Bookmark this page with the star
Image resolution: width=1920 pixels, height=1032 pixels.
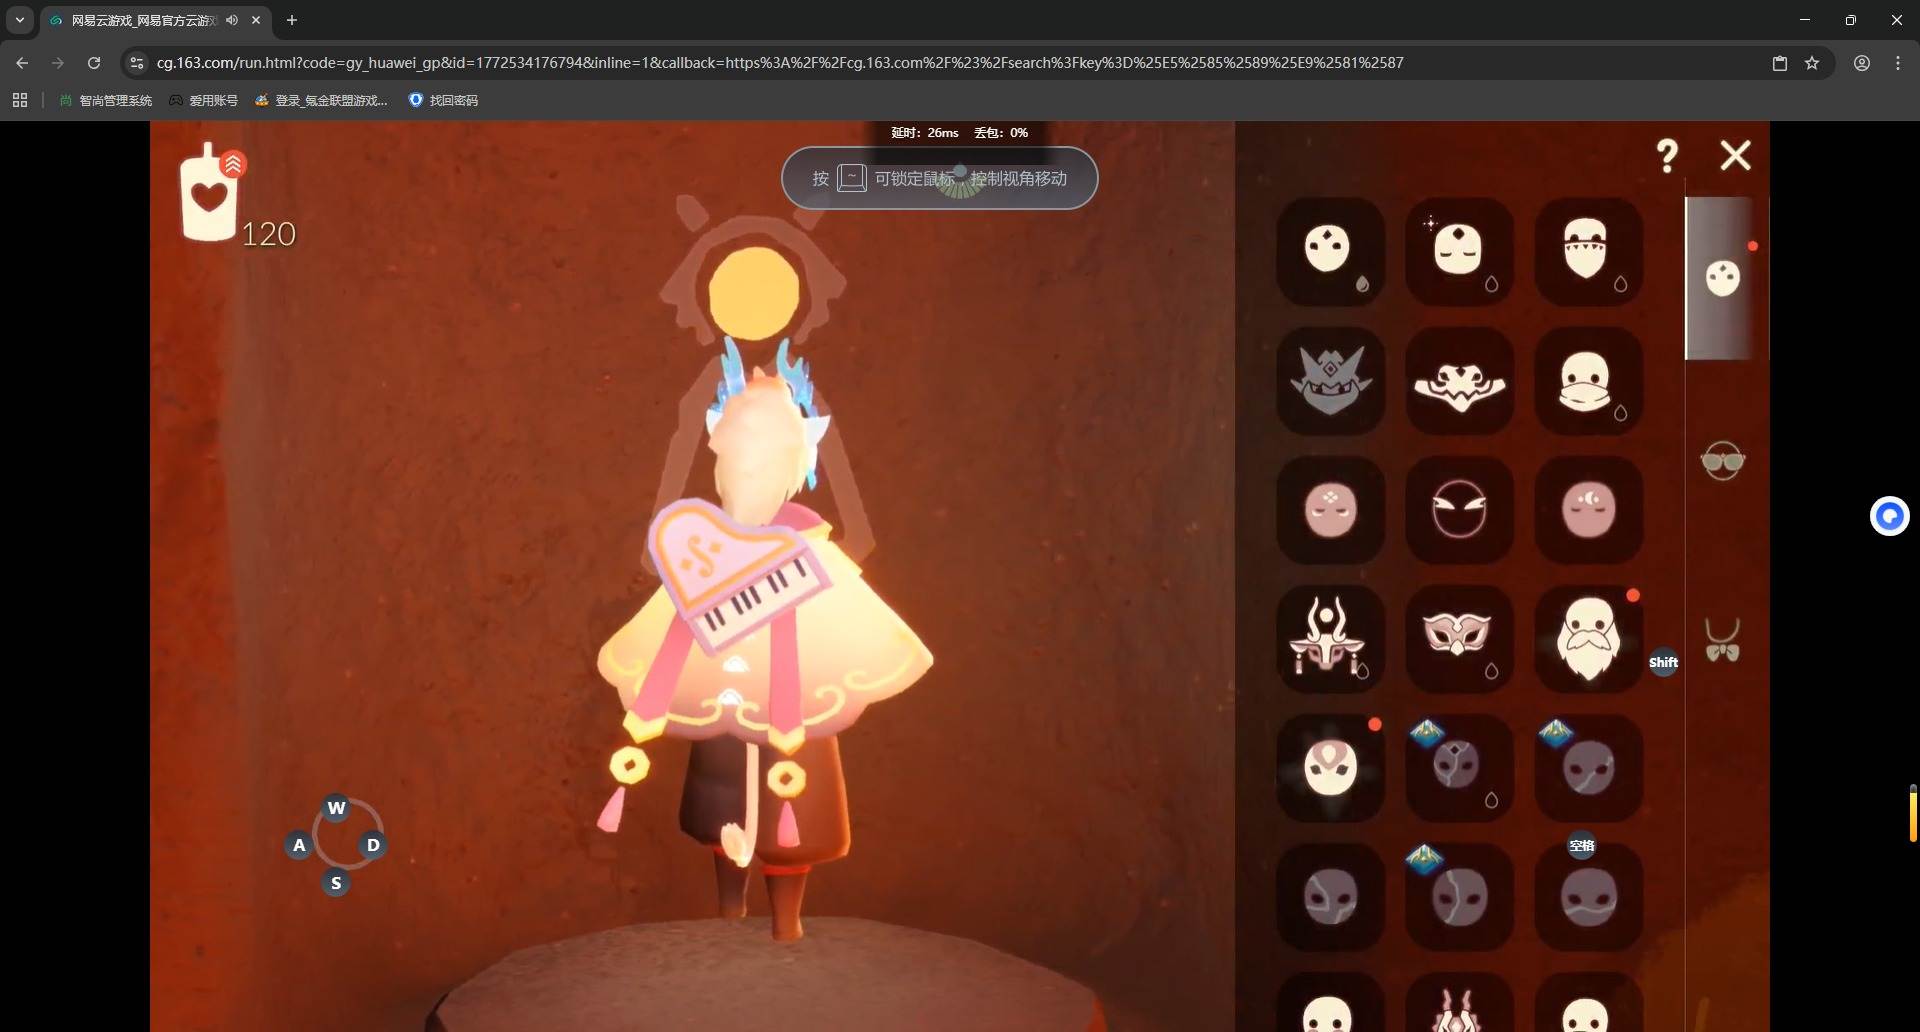coord(1812,63)
